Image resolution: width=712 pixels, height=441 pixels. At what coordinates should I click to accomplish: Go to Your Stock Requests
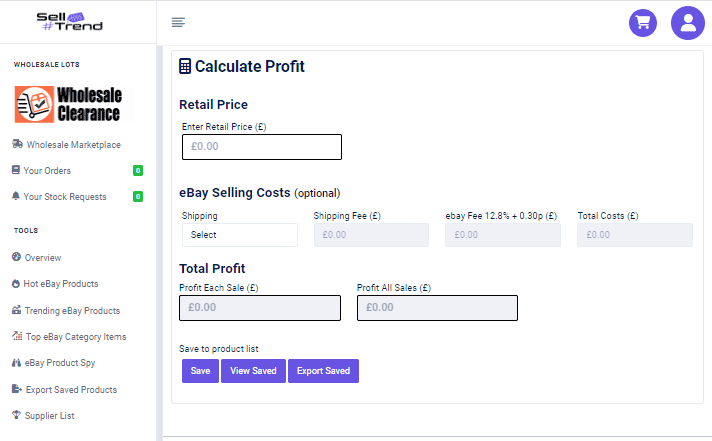(x=64, y=197)
